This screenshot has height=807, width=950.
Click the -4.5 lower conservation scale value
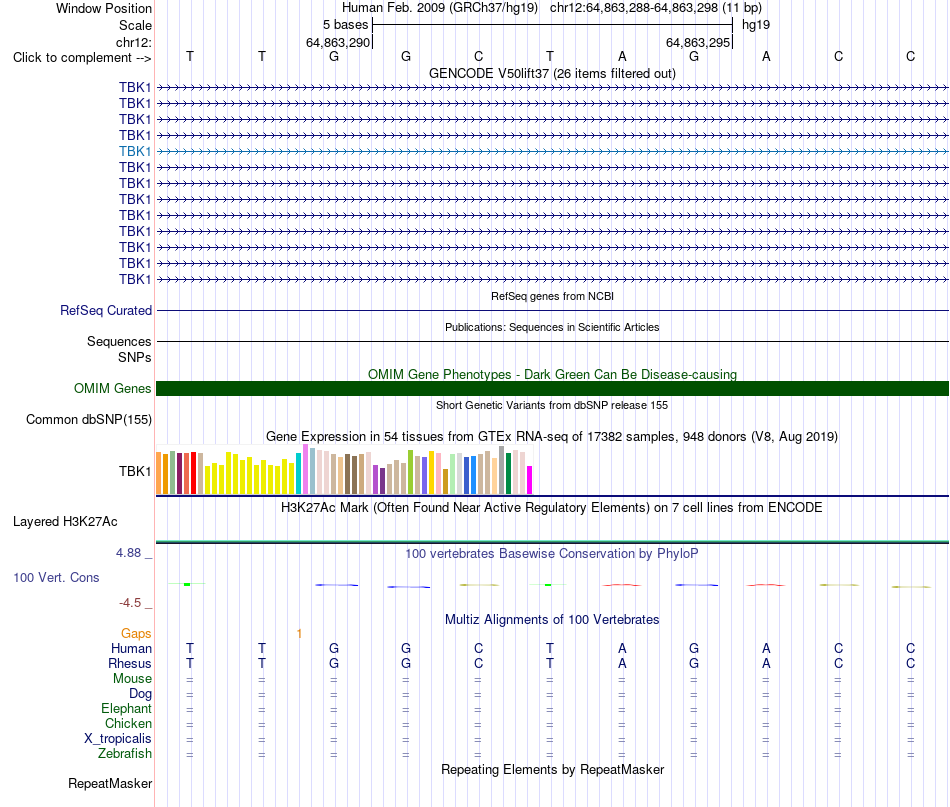[x=130, y=603]
